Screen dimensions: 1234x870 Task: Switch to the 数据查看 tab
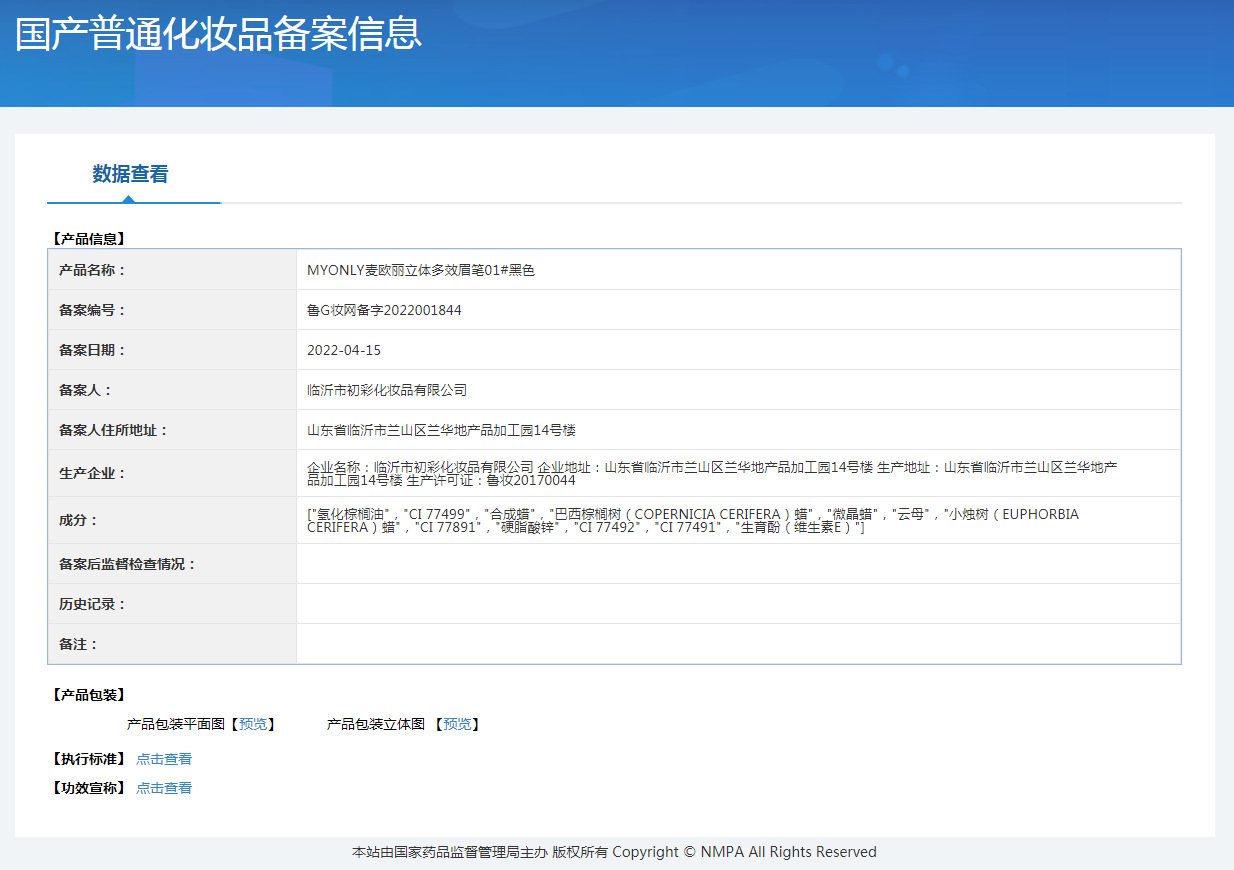tap(130, 174)
